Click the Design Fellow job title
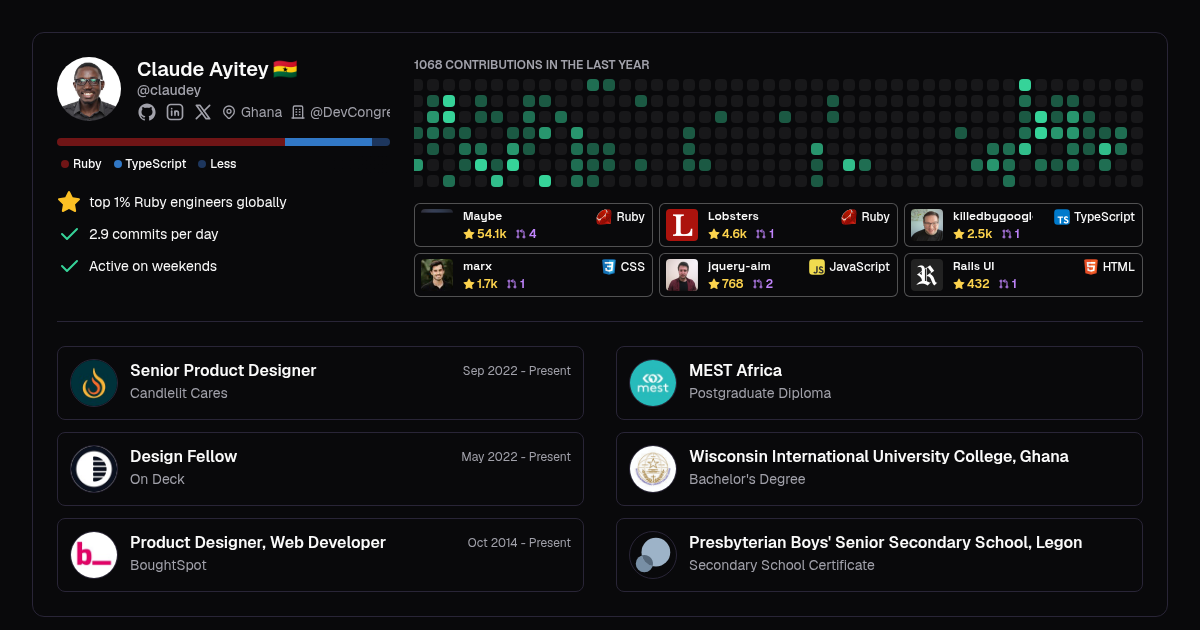1200x630 pixels. (x=184, y=456)
